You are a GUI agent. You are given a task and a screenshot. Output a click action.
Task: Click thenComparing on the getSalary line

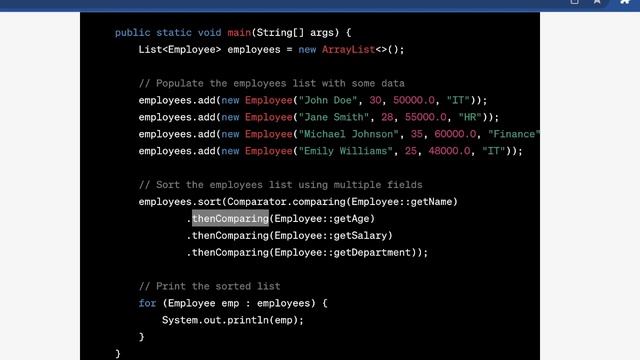(230, 236)
